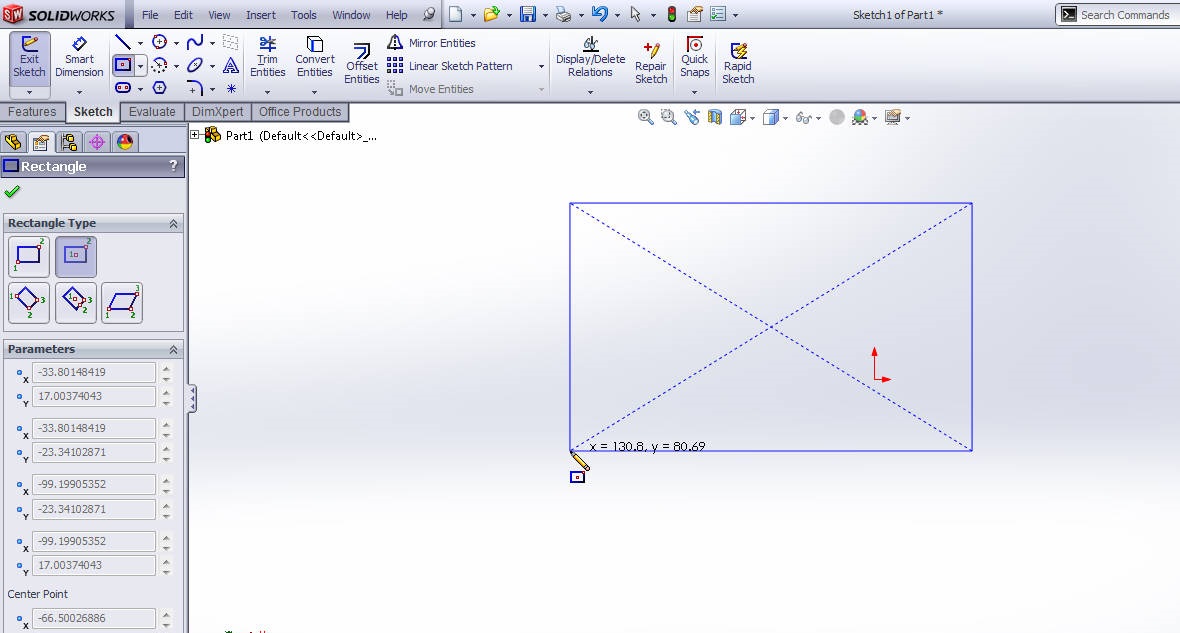1180x633 pixels.
Task: Activate the Smart Dimension tool
Action: [x=79, y=57]
